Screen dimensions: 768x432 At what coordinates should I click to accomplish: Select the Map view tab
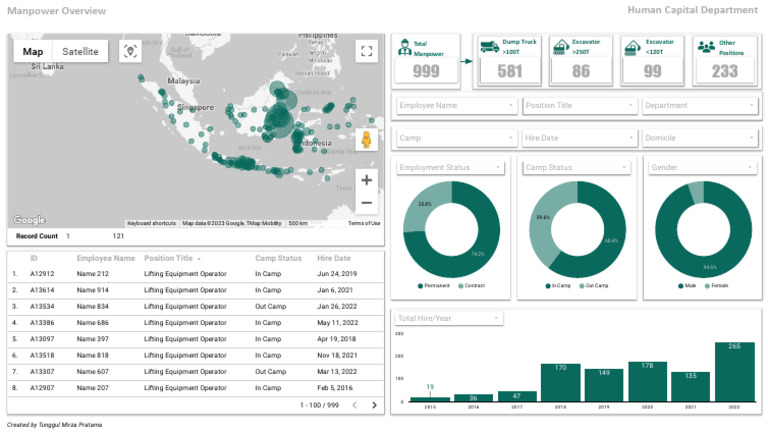(x=34, y=51)
